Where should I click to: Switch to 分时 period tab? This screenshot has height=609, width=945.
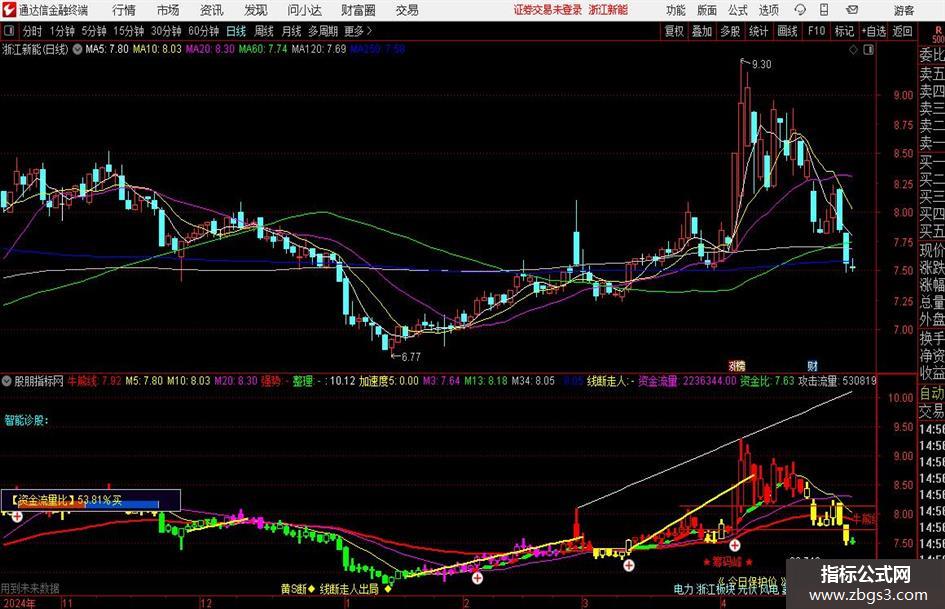point(32,31)
